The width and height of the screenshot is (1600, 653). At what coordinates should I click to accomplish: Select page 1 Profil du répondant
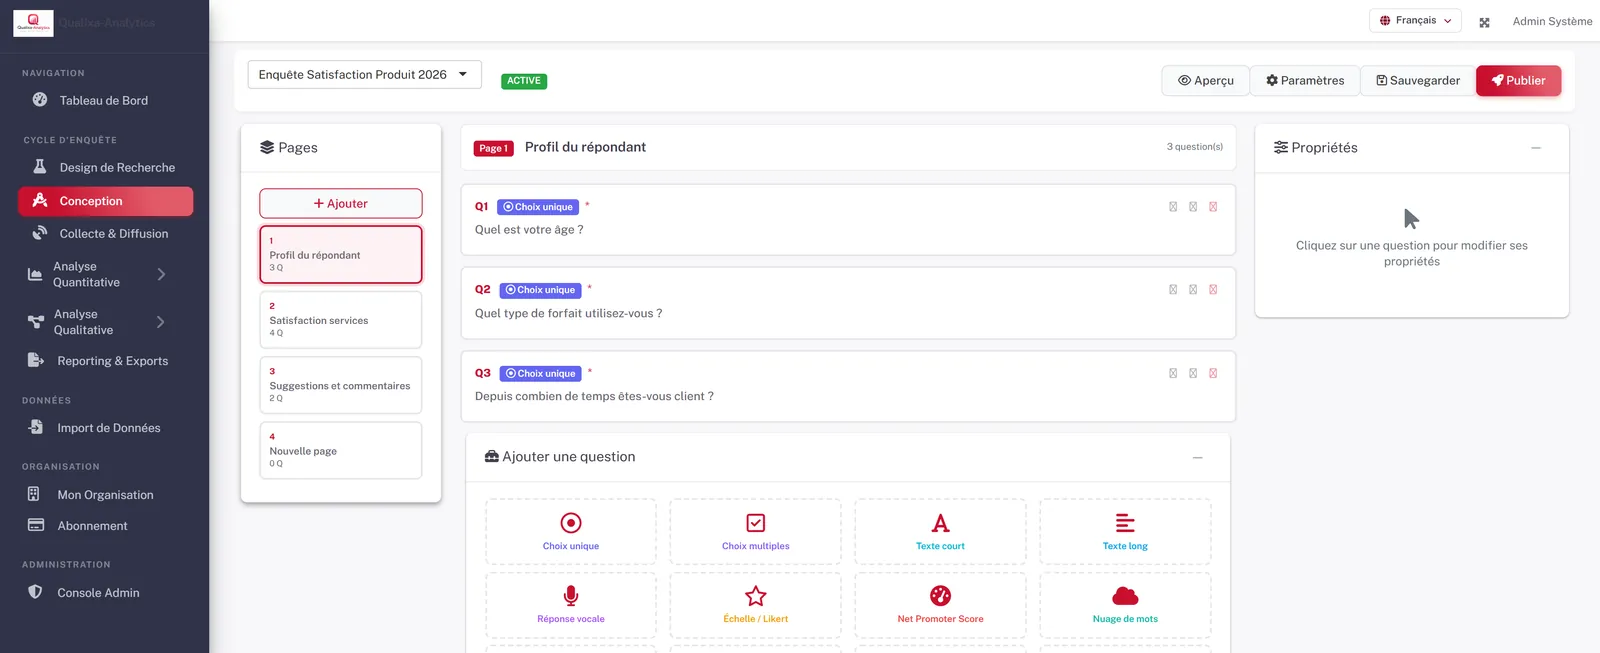[341, 255]
